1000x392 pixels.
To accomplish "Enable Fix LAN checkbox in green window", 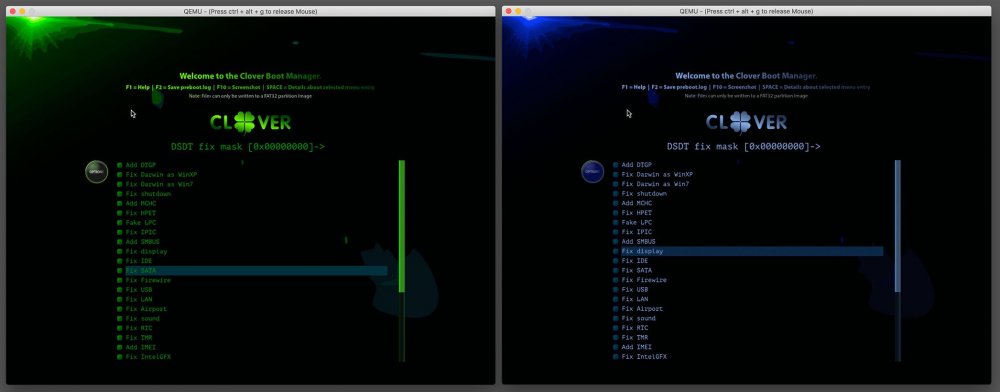I will tap(119, 299).
